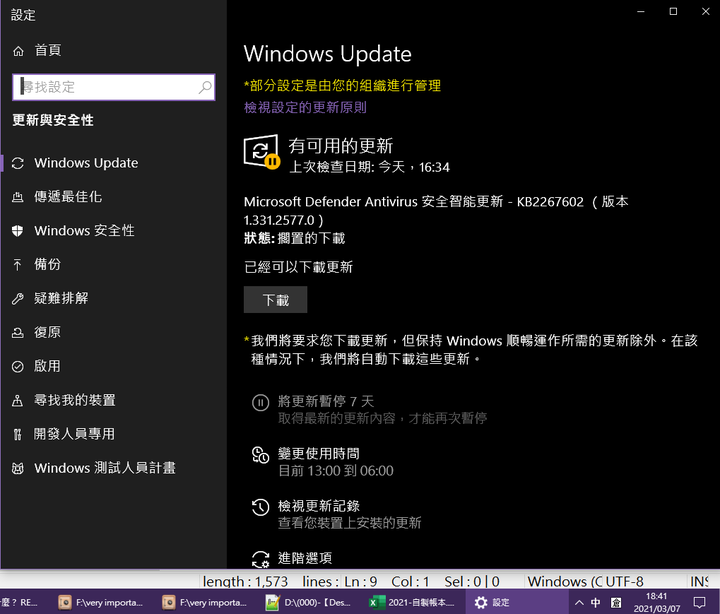Open the first F:\very importa taskbar item
This screenshot has width=720, height=614.
coord(101,602)
